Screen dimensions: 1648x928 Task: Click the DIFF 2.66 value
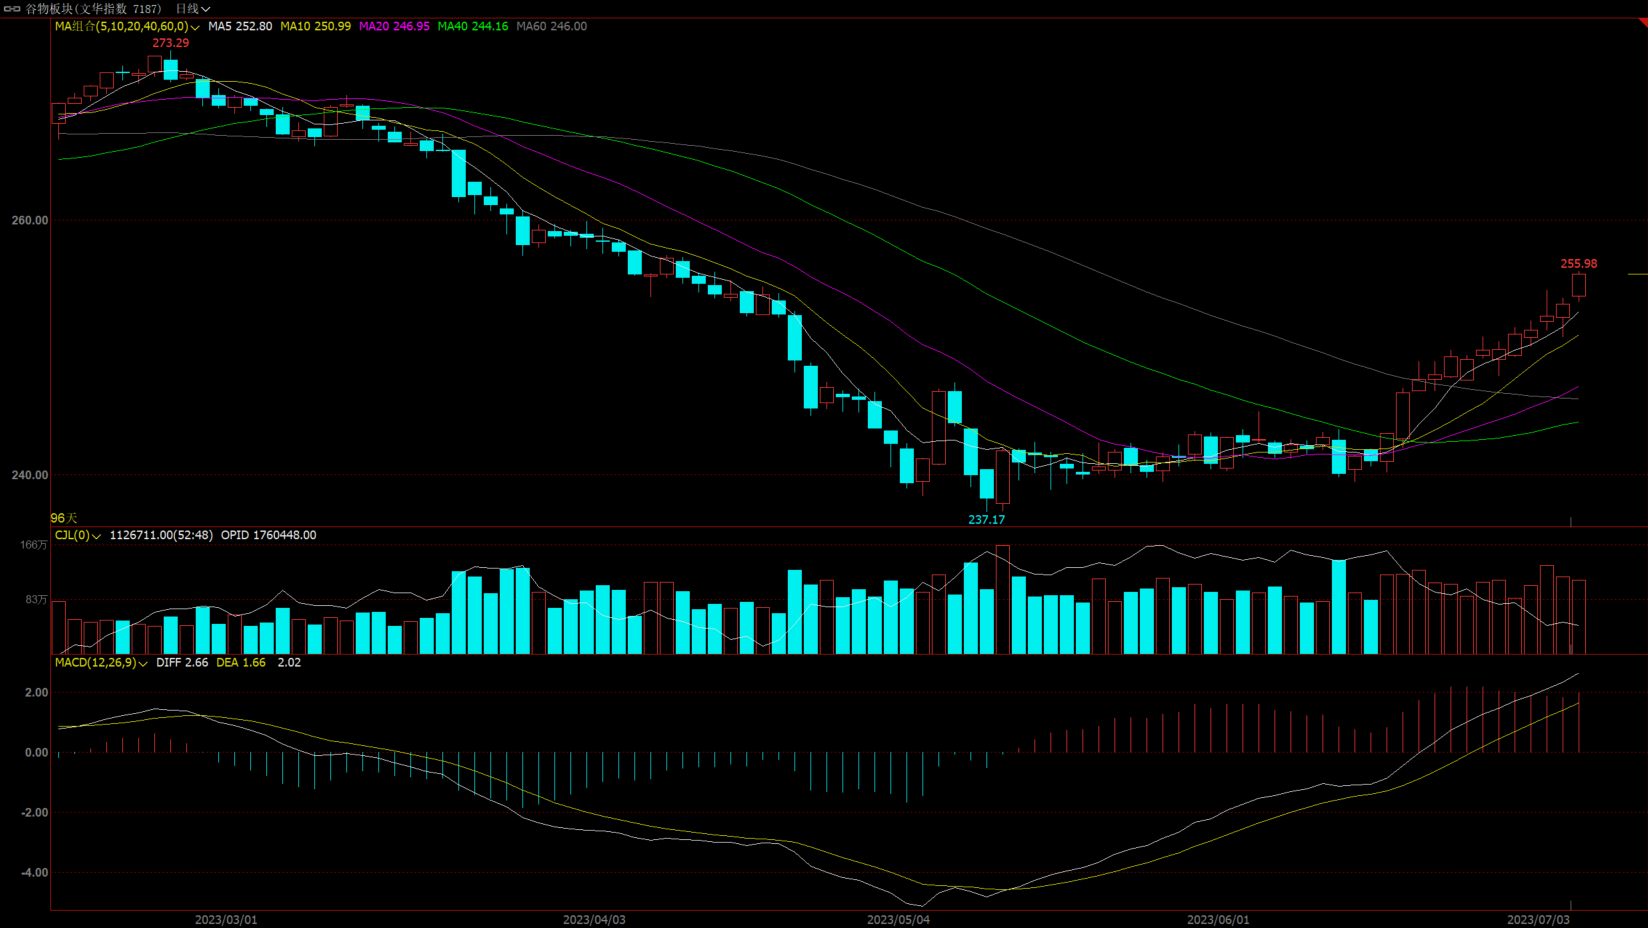point(182,662)
